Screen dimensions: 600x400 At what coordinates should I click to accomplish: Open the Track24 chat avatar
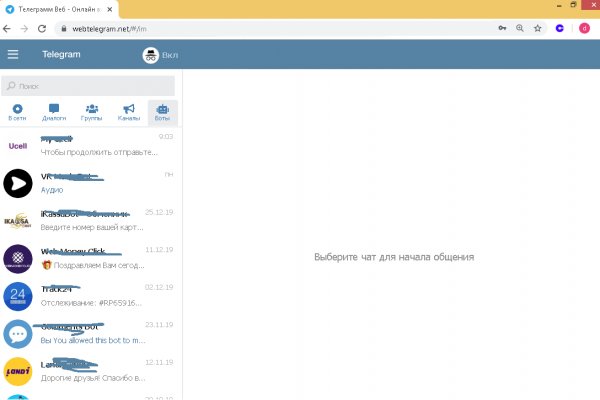click(x=18, y=296)
